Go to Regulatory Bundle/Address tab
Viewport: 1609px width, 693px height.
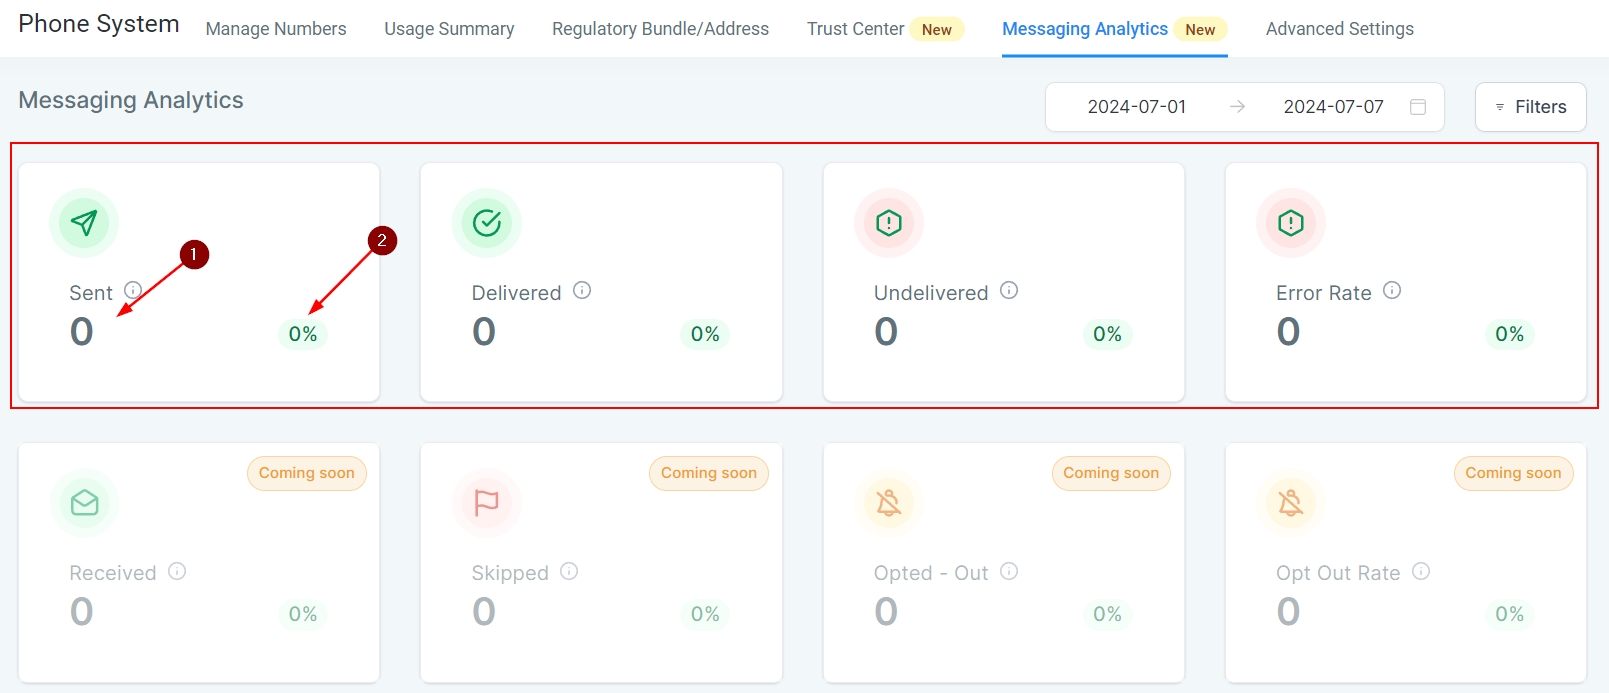point(660,29)
